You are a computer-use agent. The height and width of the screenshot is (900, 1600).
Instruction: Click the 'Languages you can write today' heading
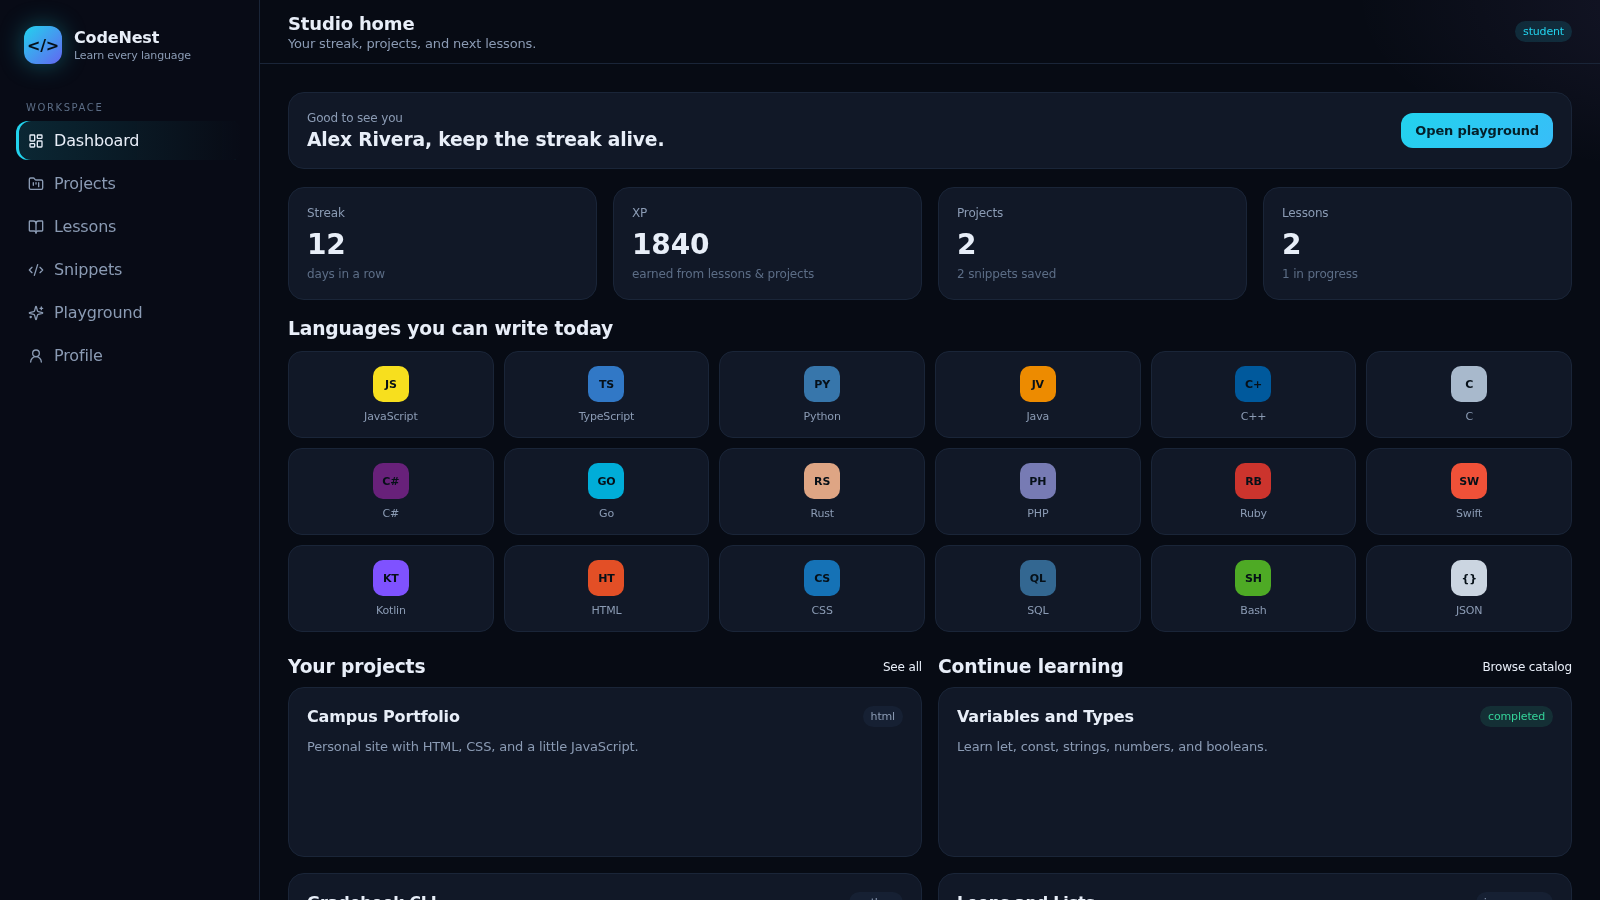450,328
